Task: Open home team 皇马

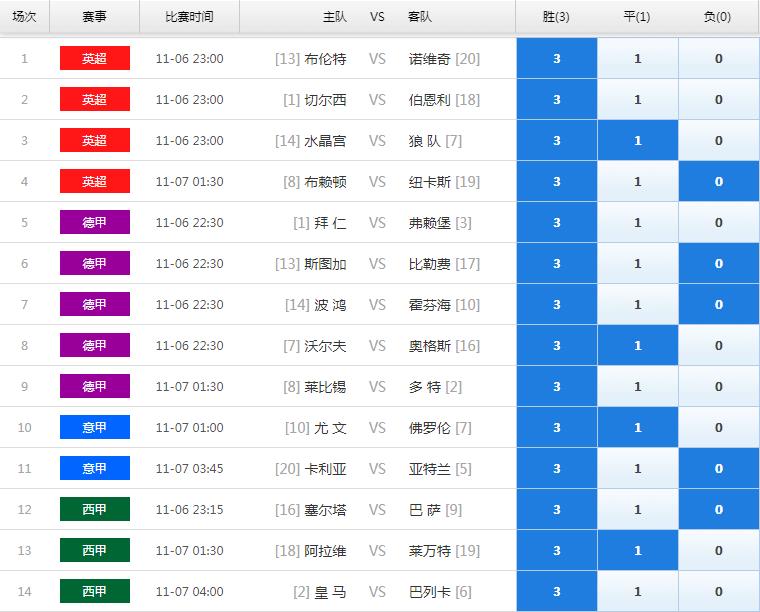Action: [330, 591]
